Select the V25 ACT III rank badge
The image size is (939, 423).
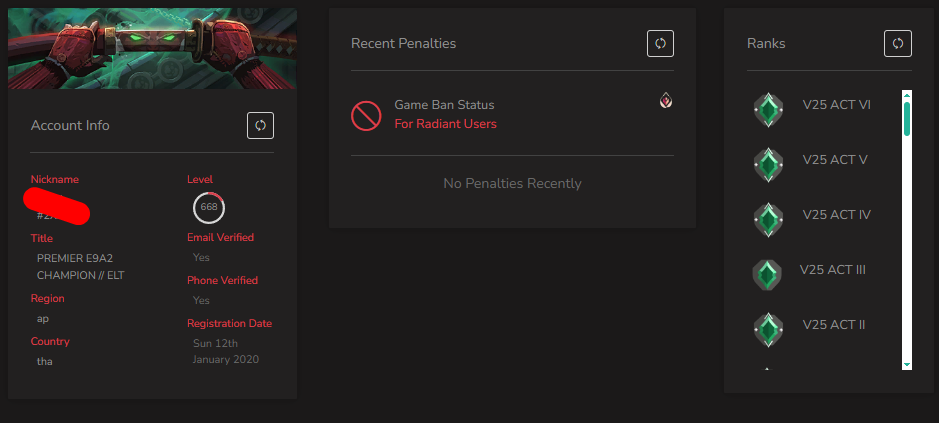point(767,275)
